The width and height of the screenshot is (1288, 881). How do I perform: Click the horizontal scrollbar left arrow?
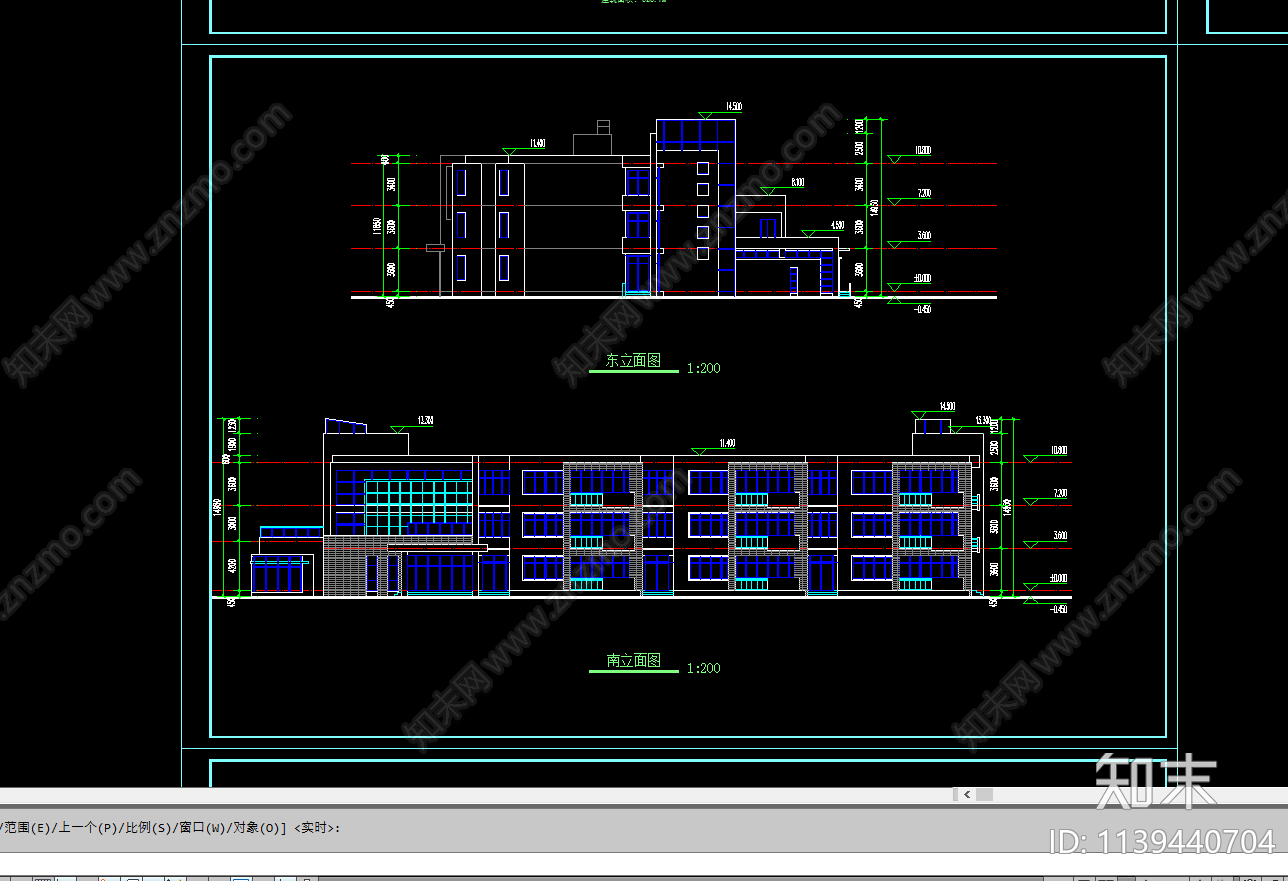[x=966, y=795]
